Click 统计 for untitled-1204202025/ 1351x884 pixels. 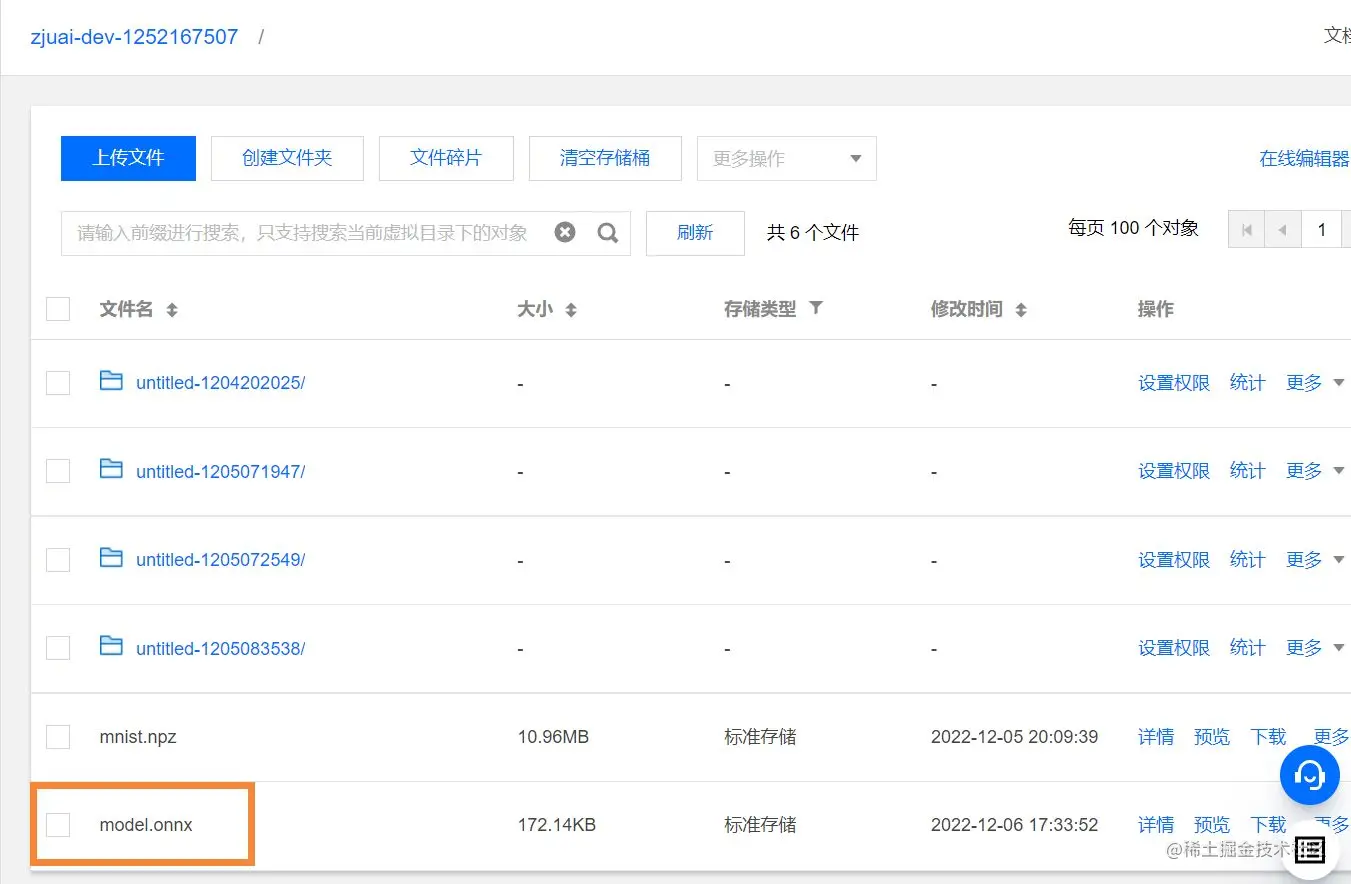click(x=1247, y=383)
